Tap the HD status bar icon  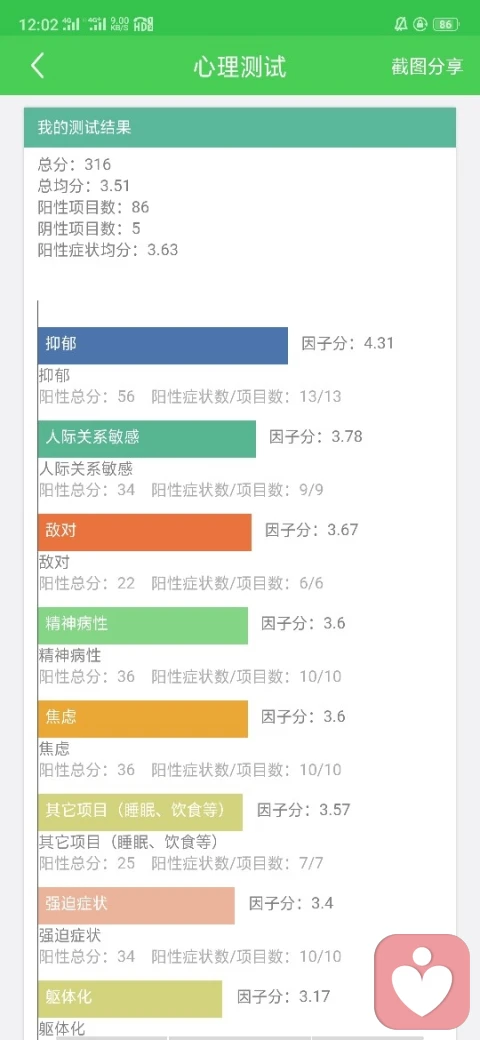pos(143,25)
